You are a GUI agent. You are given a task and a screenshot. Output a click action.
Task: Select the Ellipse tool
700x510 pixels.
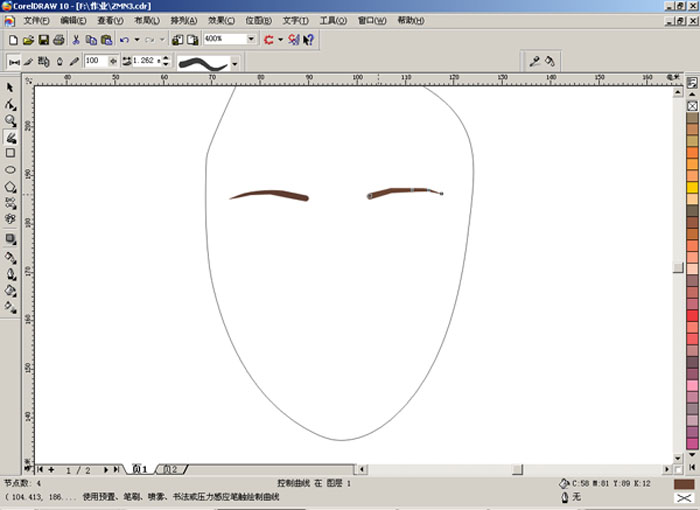pyautogui.click(x=10, y=169)
